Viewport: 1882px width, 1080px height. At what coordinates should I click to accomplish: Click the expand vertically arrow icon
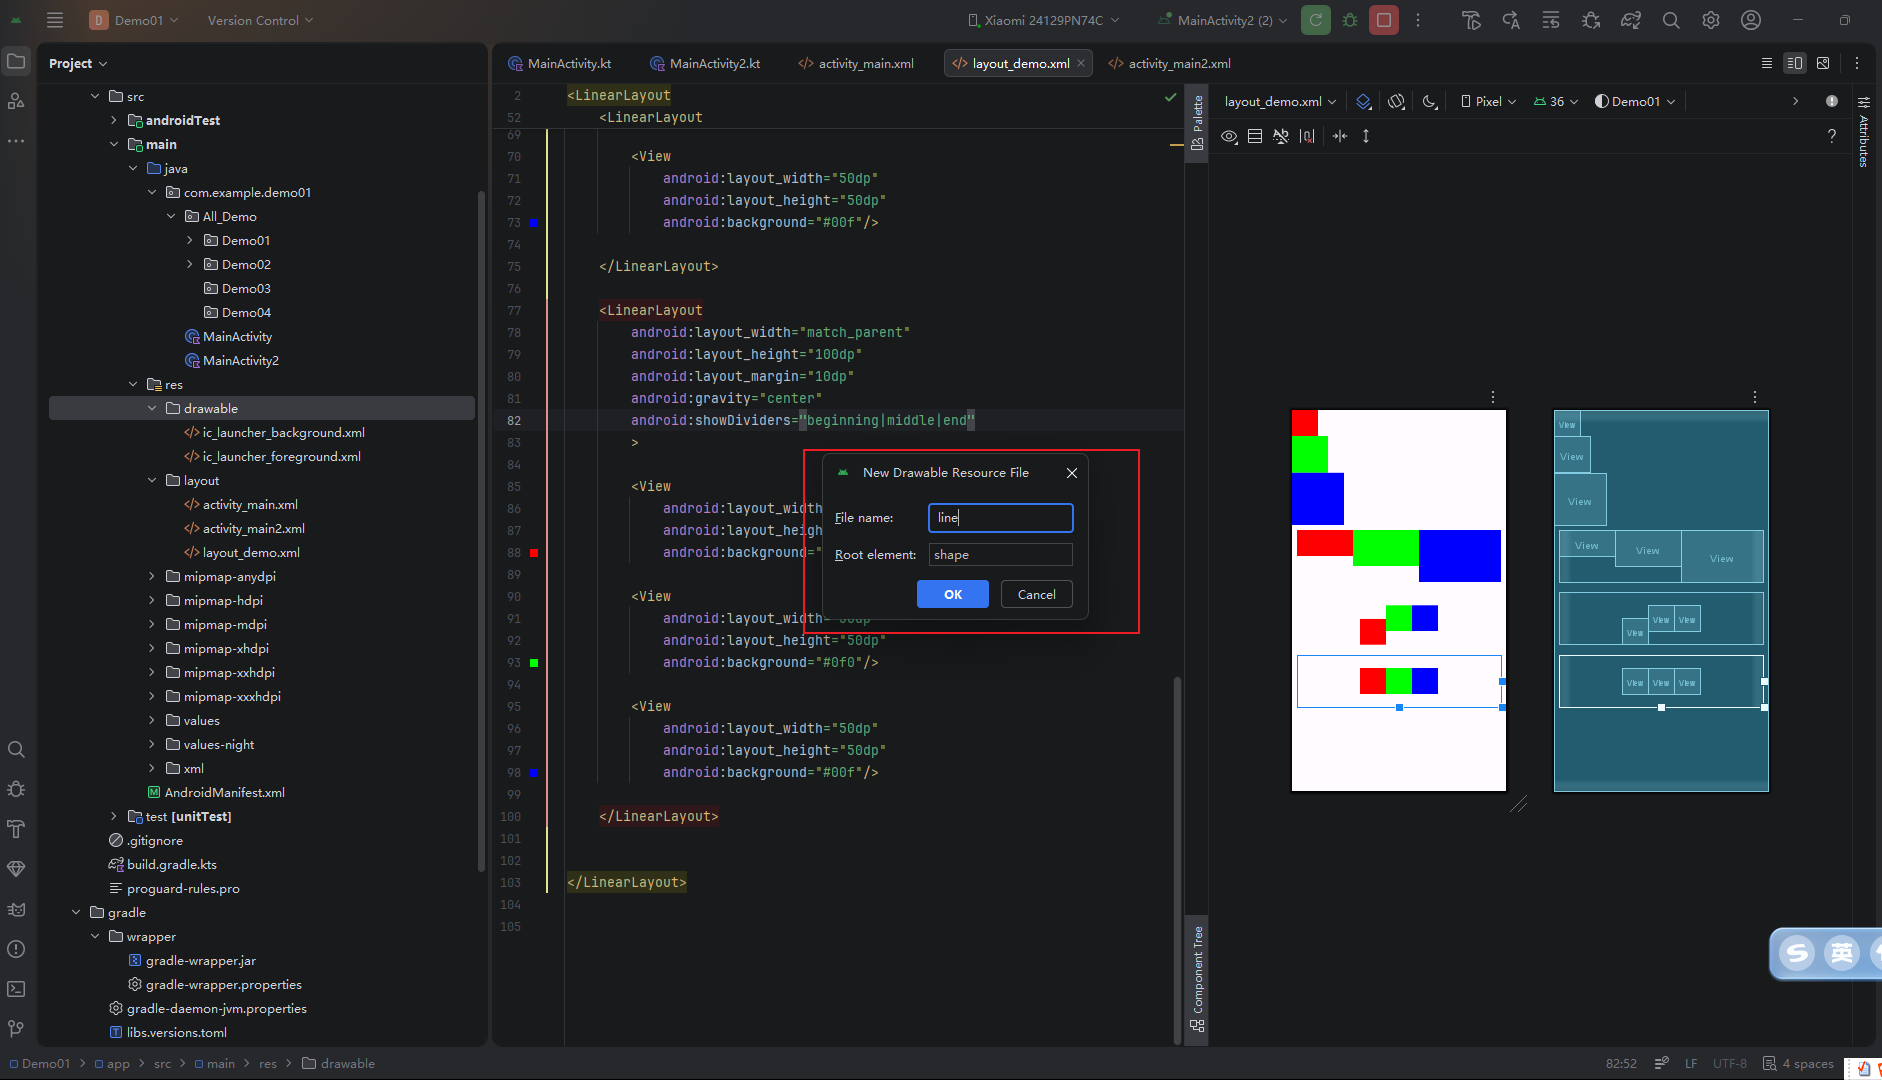point(1366,136)
